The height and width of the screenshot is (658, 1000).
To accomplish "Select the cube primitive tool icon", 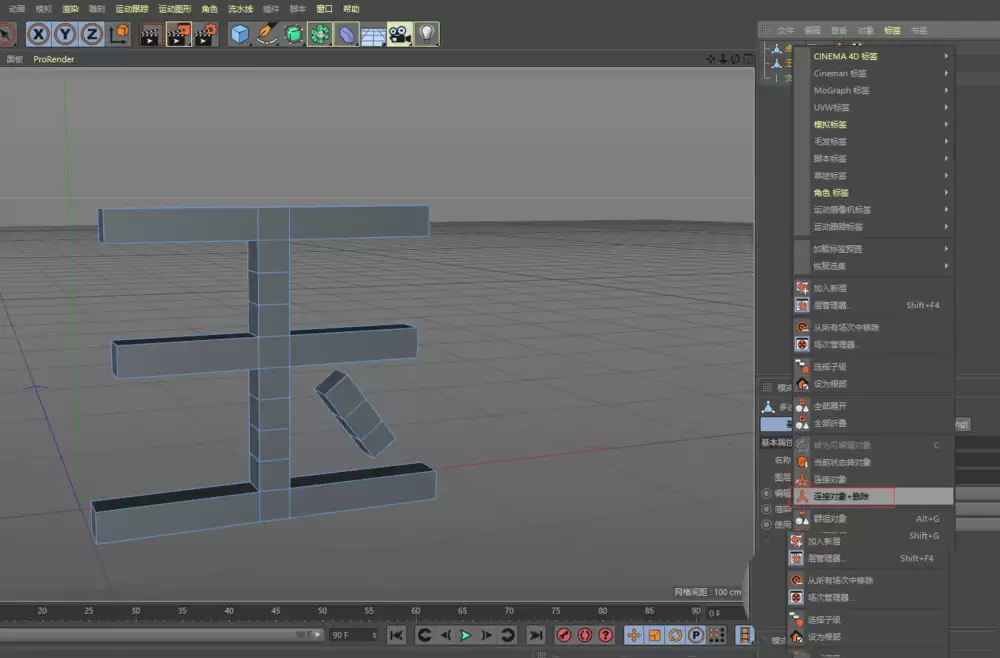I will click(237, 33).
